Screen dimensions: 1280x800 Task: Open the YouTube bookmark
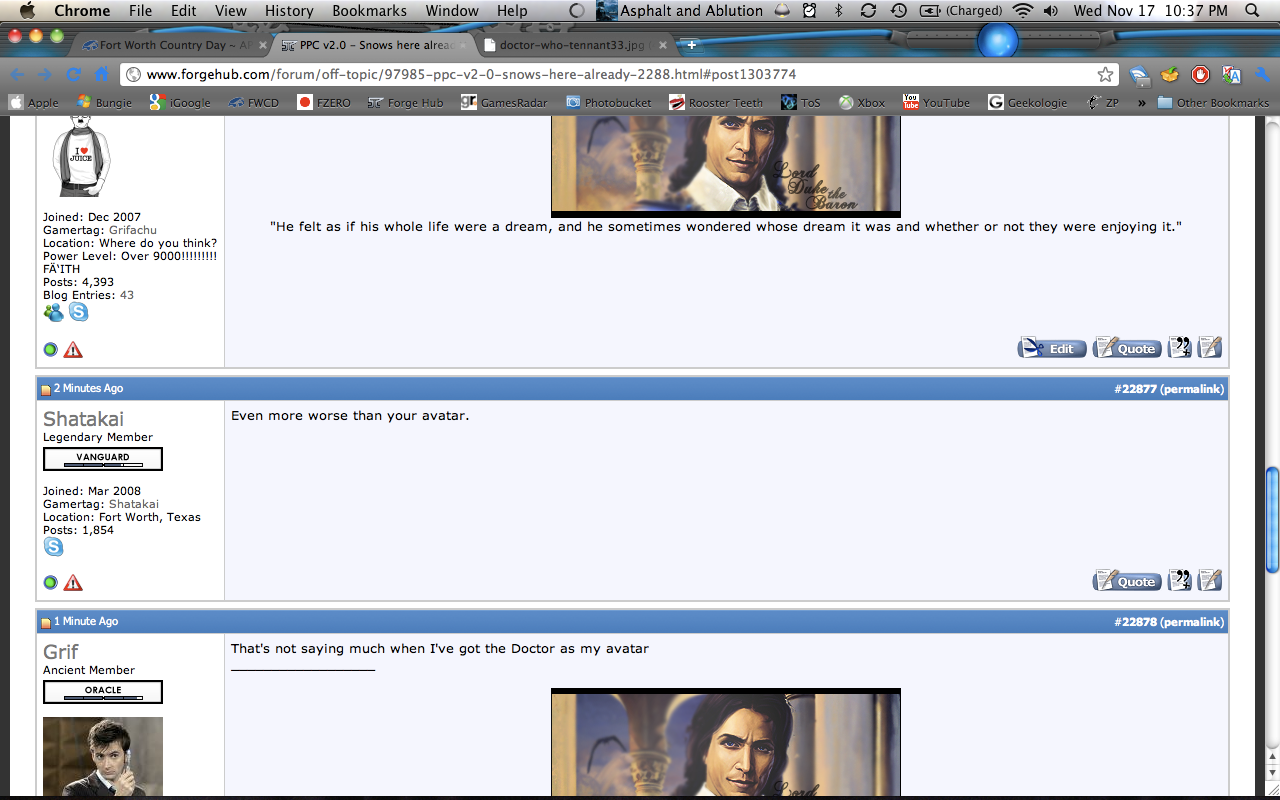(x=936, y=102)
